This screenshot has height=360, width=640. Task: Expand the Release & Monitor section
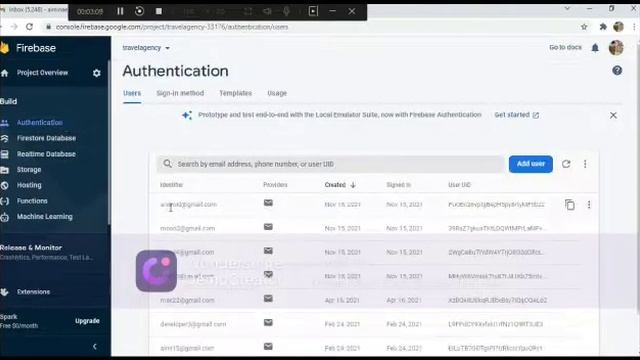click(x=47, y=252)
